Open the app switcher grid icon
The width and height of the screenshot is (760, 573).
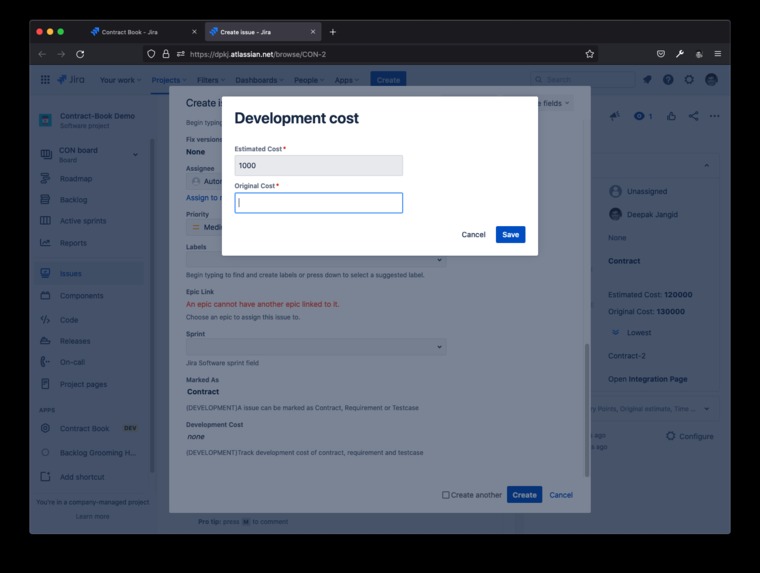click(45, 80)
